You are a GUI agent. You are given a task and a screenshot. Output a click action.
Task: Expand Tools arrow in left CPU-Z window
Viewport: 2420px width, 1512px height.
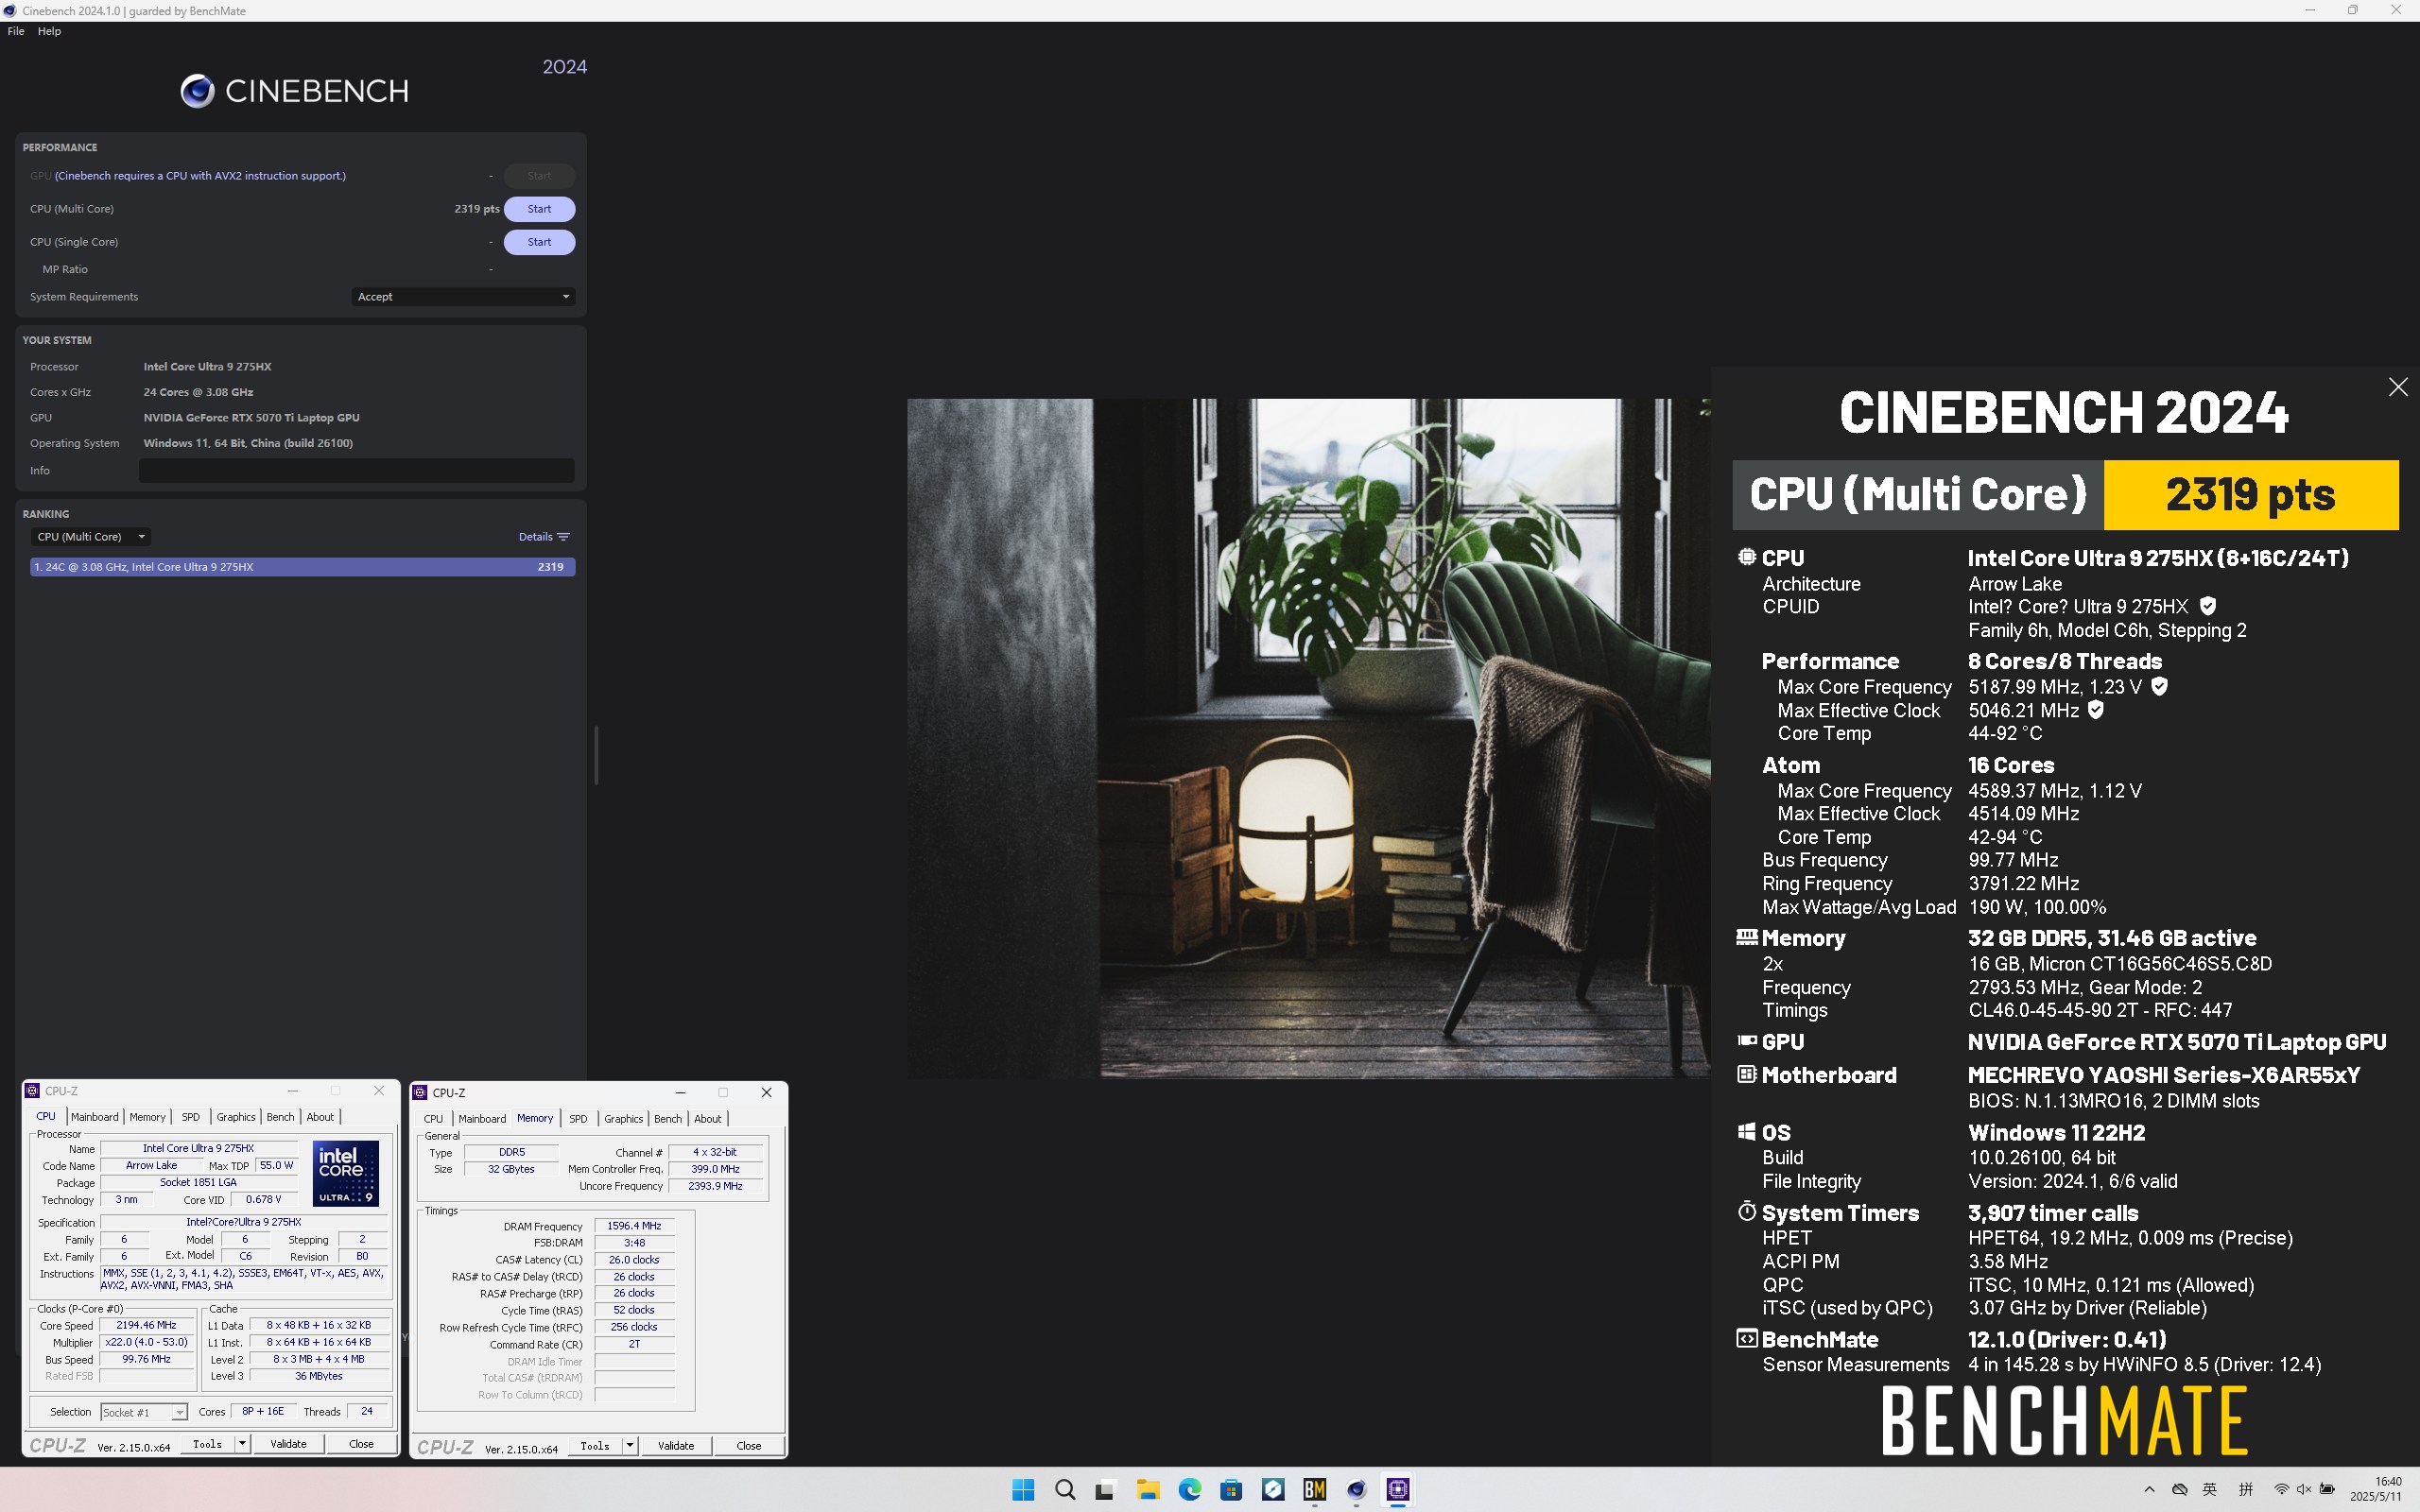pos(241,1444)
